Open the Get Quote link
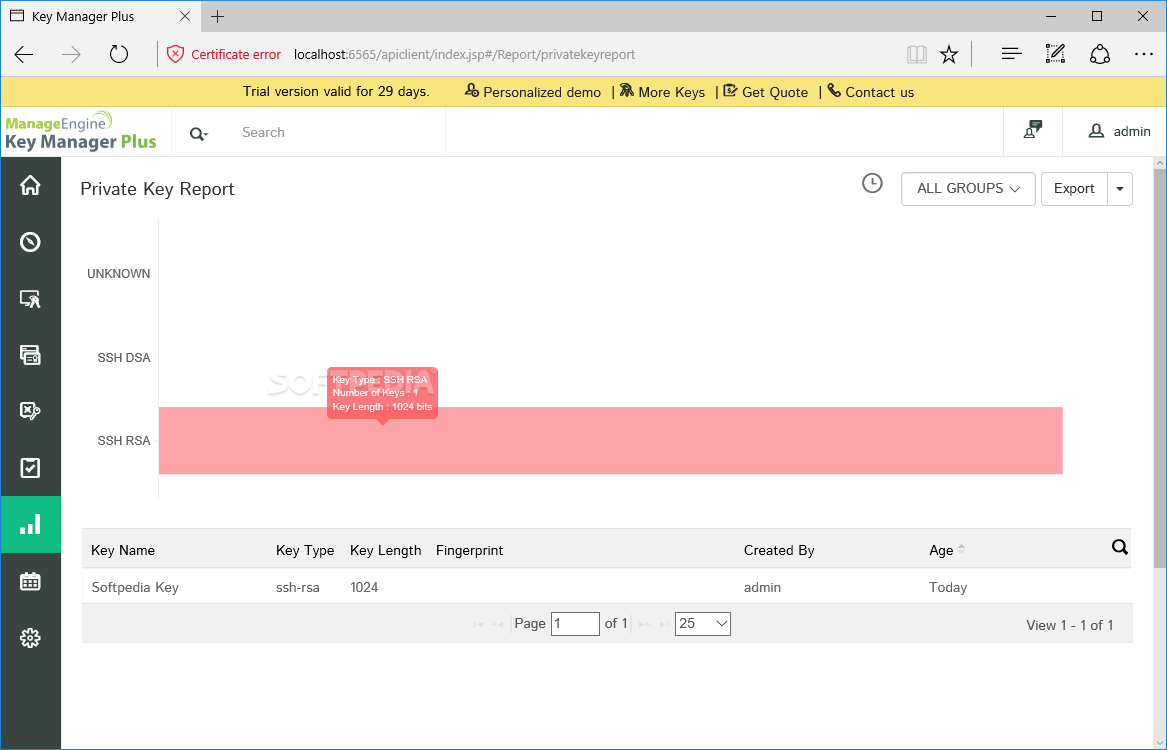 coord(766,92)
